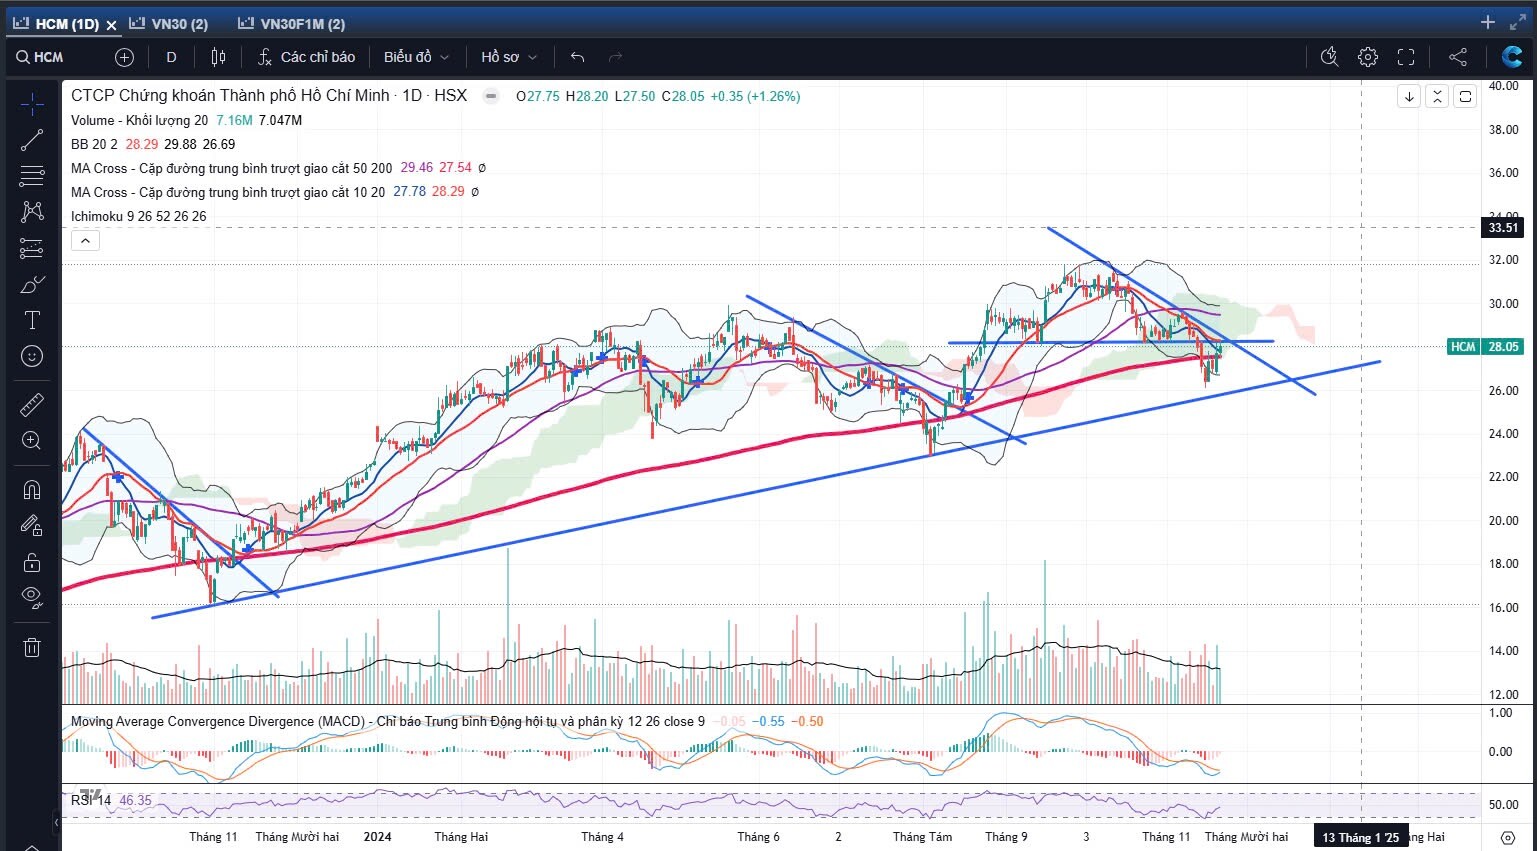Viewport: 1537px width, 851px height.
Task: Activate the zoom in tool
Action: pos(32,440)
